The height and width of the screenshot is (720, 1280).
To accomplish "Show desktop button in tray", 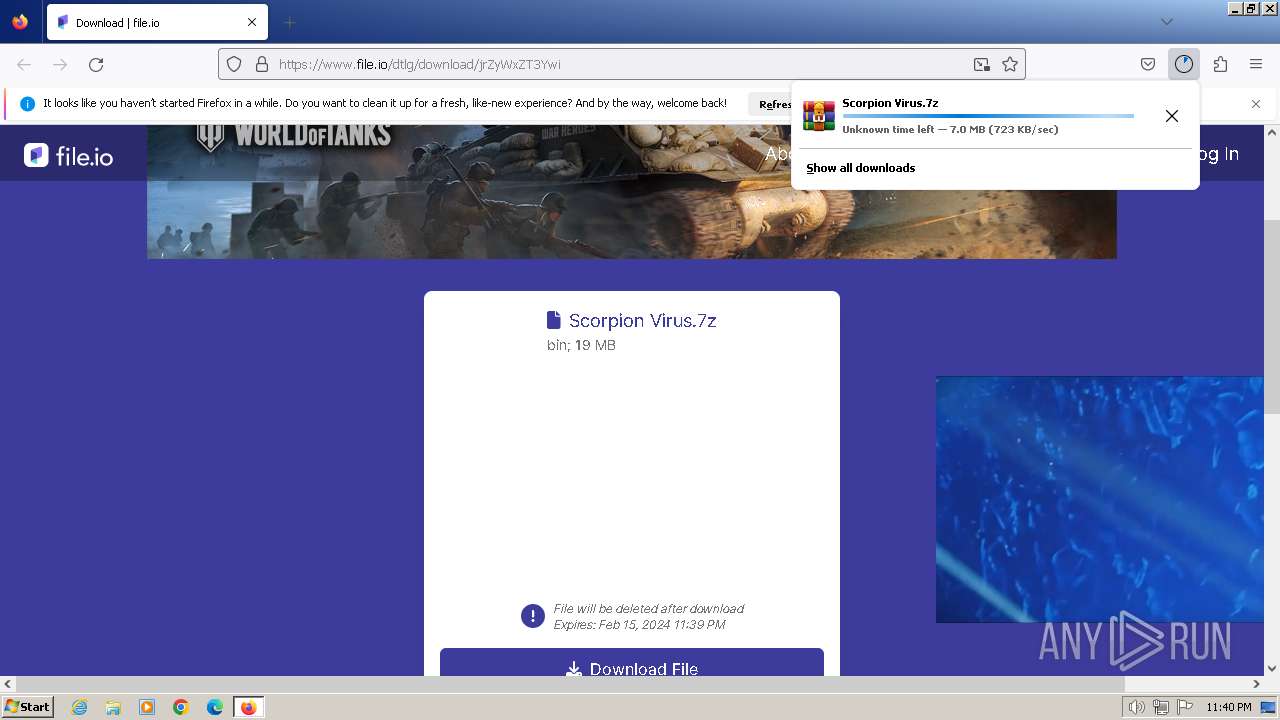I will [x=1268, y=707].
